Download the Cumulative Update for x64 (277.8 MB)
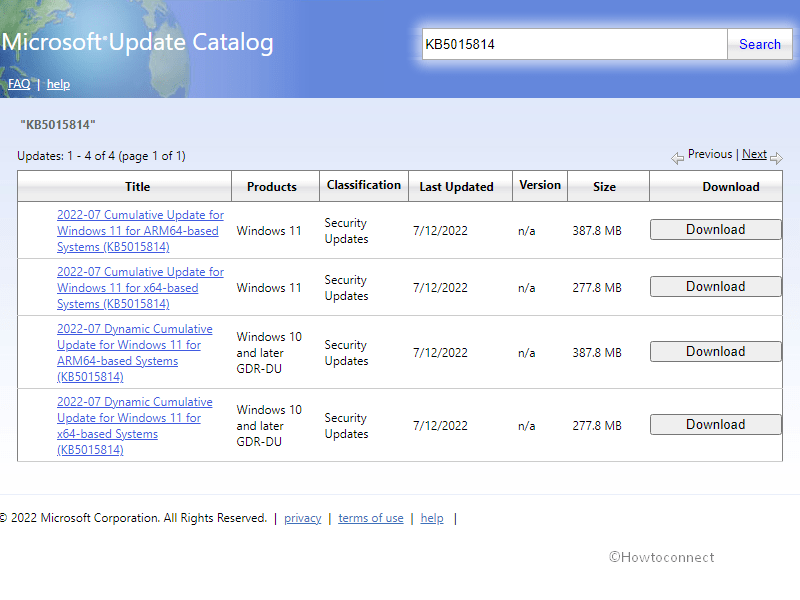The image size is (800, 600). 715,287
